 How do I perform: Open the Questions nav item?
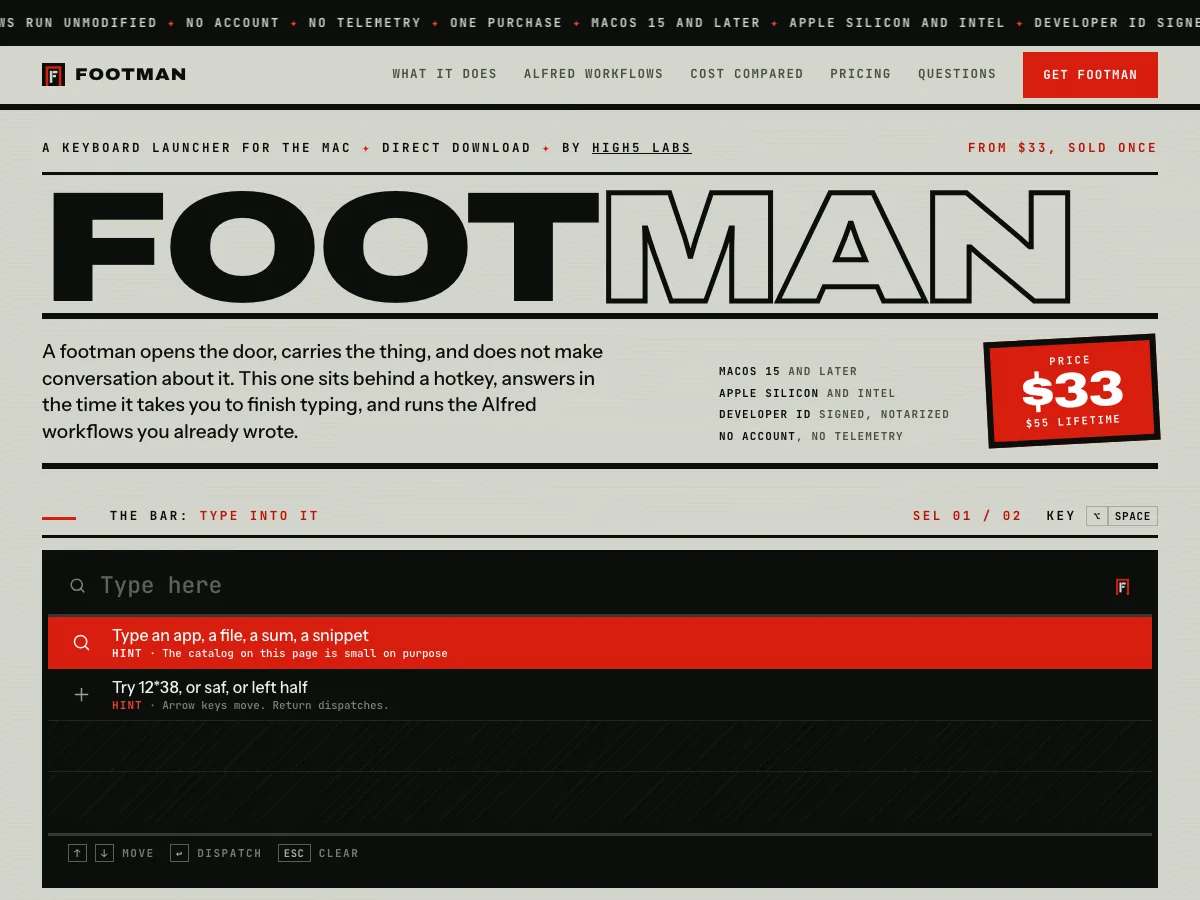tap(957, 74)
